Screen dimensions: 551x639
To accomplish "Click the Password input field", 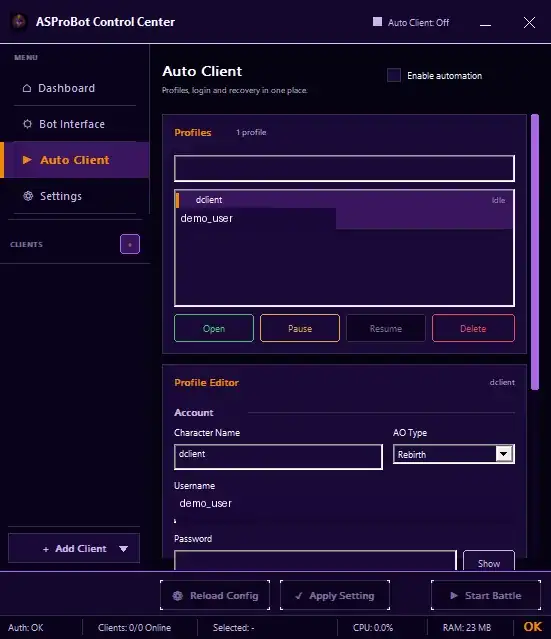I will click(315, 561).
